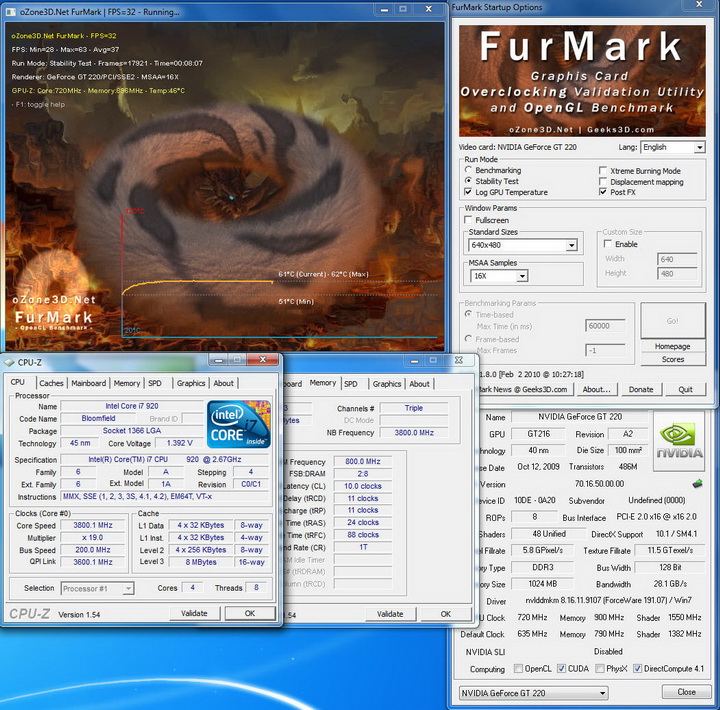720x710 pixels.
Task: Toggle OpenCL computing checkbox
Action: pyautogui.click(x=518, y=669)
